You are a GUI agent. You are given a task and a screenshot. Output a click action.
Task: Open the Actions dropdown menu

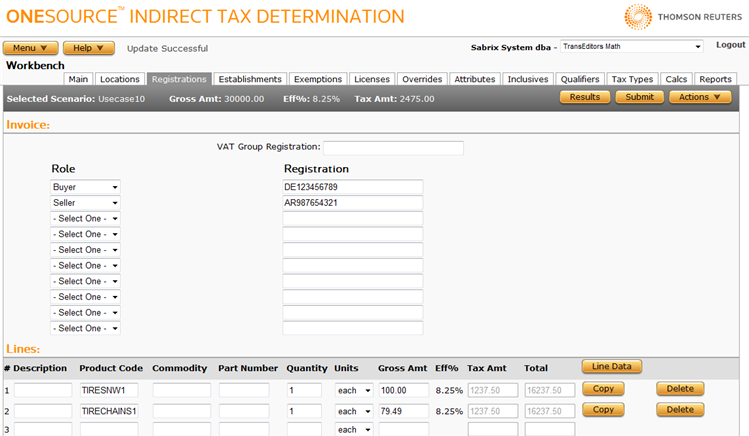point(700,97)
